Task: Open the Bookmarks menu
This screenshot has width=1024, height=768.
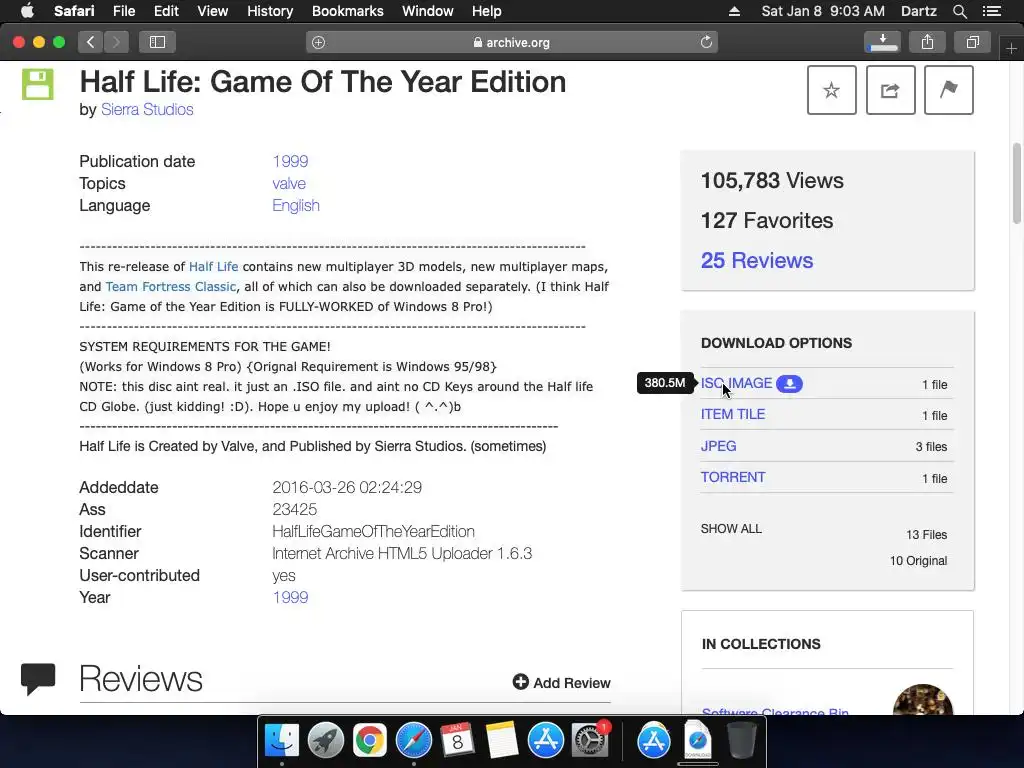Action: click(347, 11)
